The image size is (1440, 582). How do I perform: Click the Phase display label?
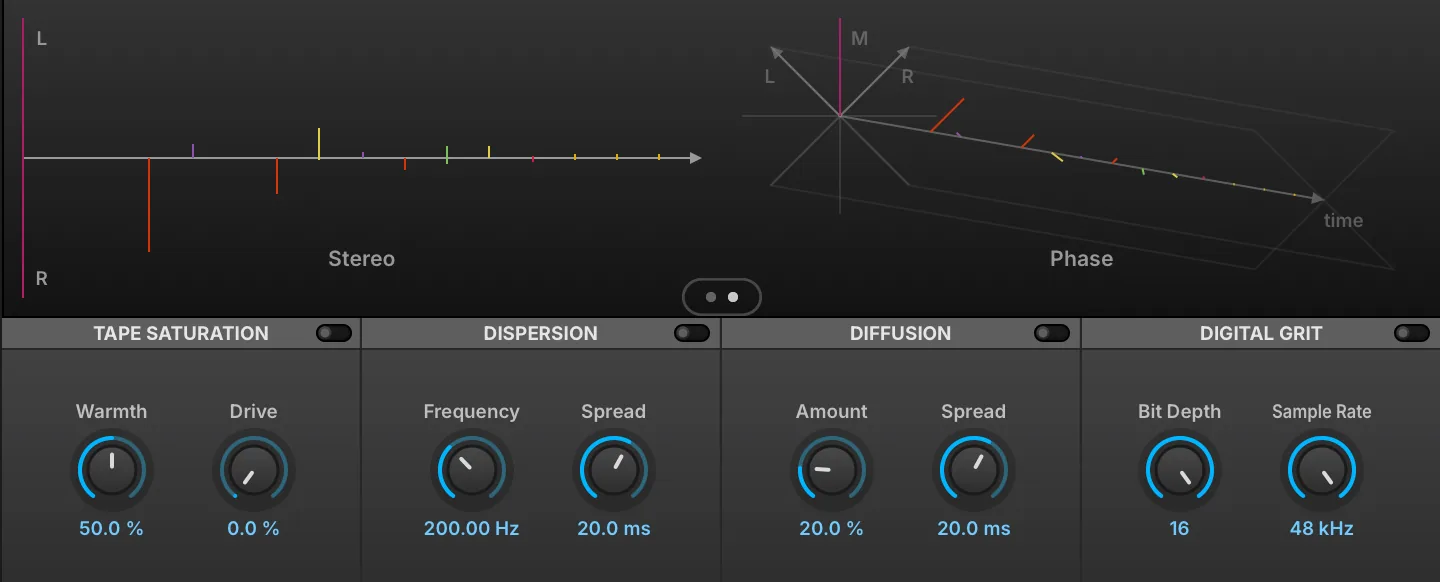pyautogui.click(x=1081, y=259)
